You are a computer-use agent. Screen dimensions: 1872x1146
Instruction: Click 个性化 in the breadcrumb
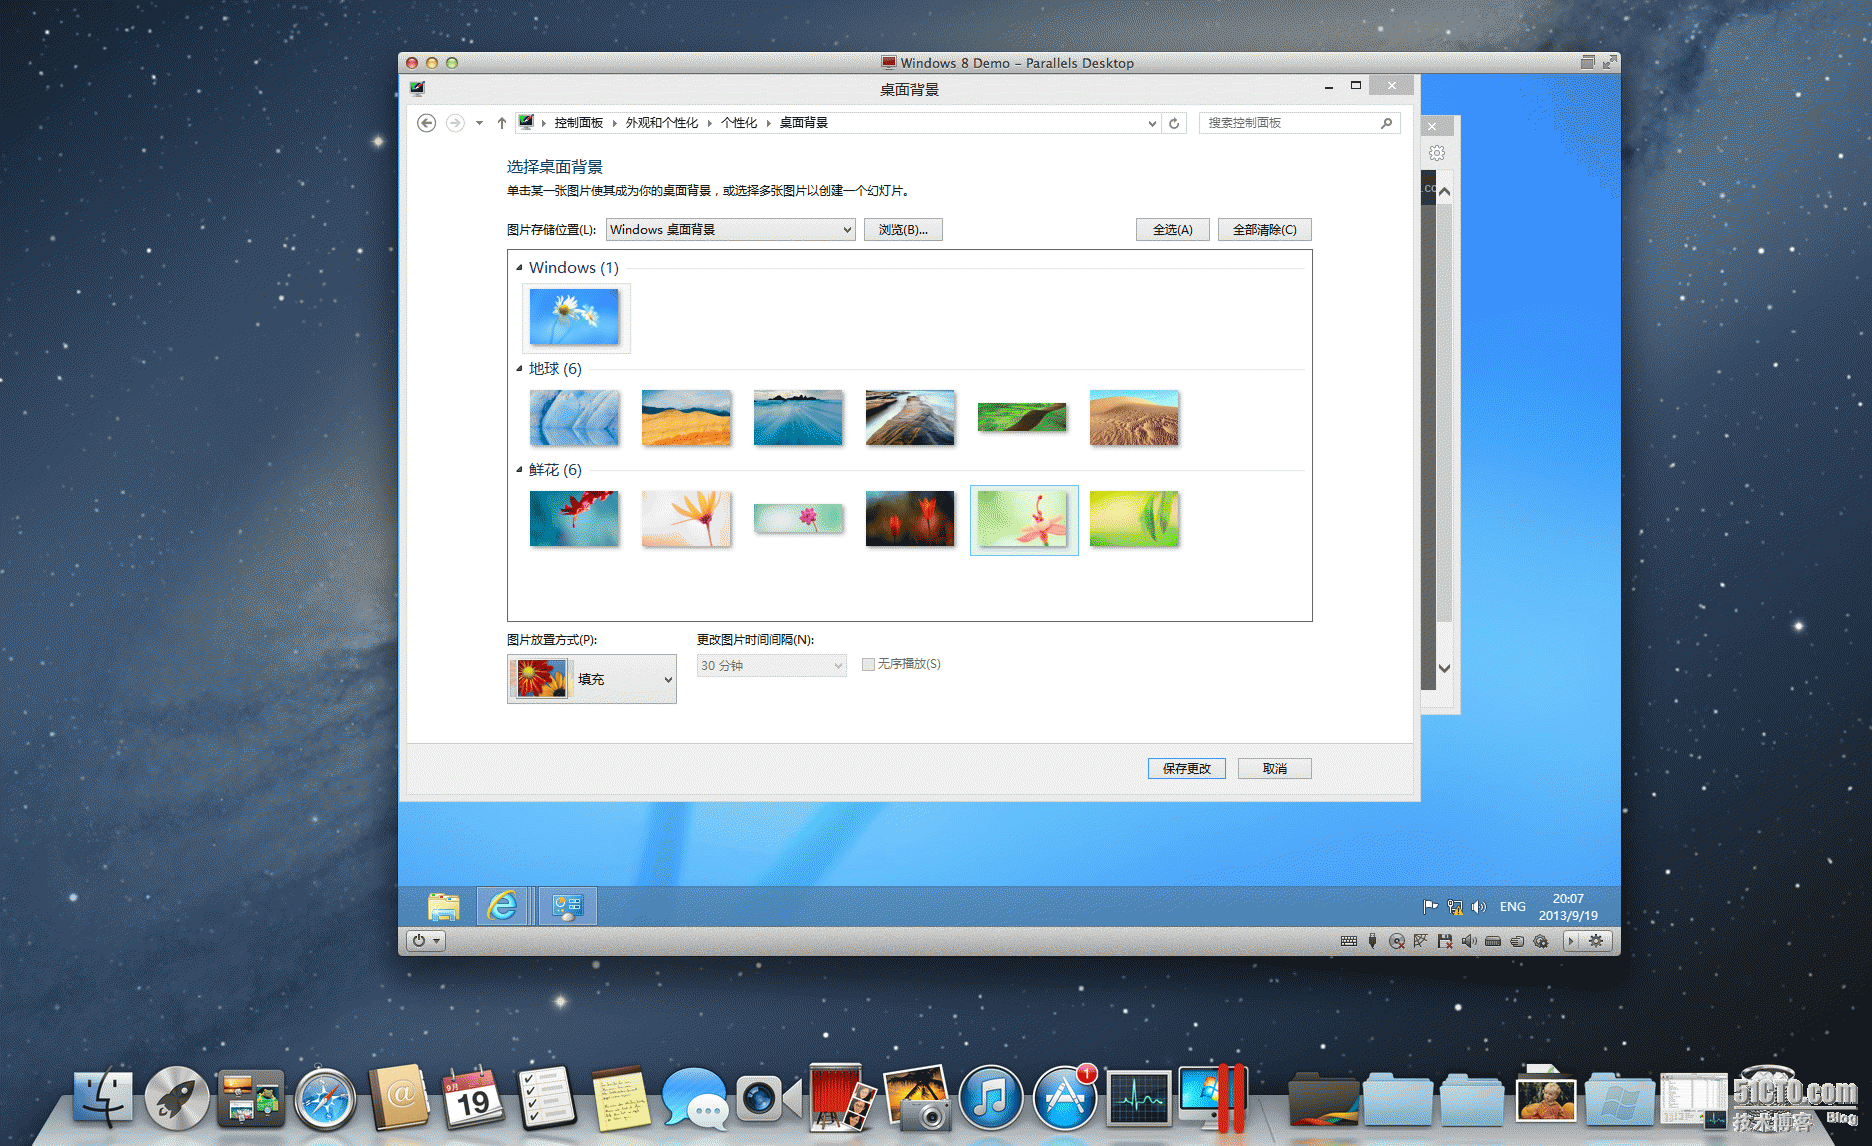[x=739, y=123]
